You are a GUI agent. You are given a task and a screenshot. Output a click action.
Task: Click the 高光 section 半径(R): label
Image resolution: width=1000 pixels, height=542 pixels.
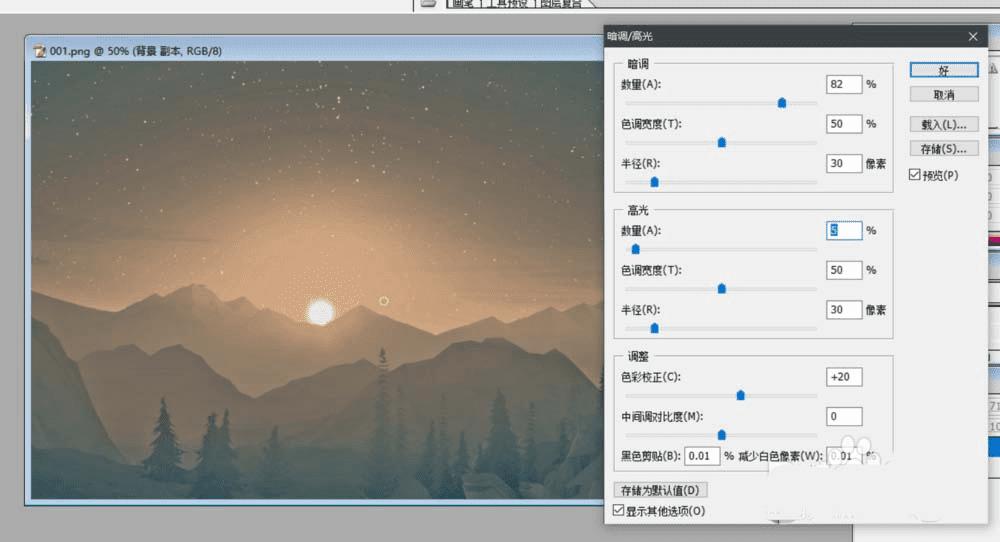pos(640,309)
